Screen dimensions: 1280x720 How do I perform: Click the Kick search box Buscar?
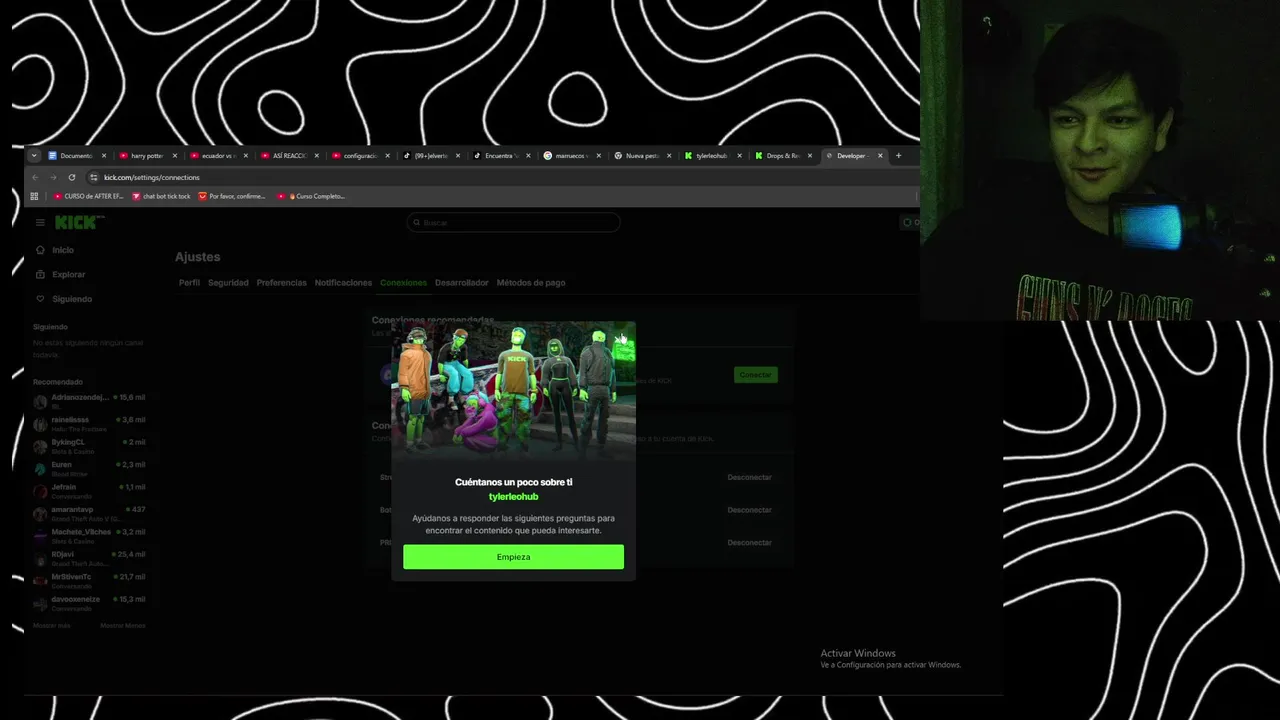point(513,223)
